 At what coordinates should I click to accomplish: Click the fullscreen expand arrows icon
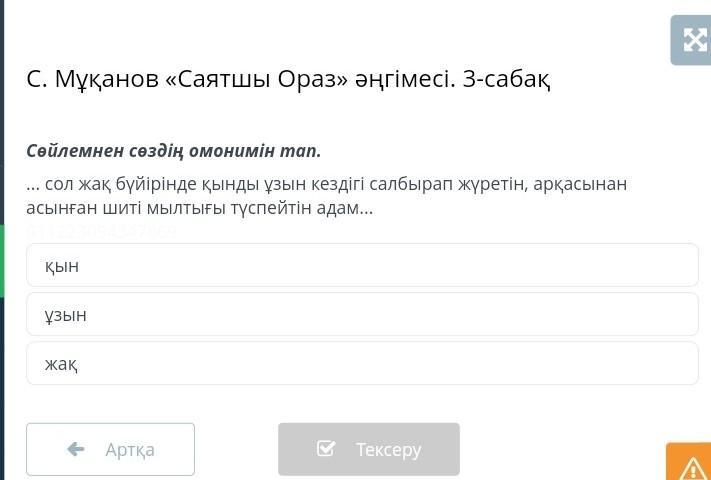click(x=693, y=40)
